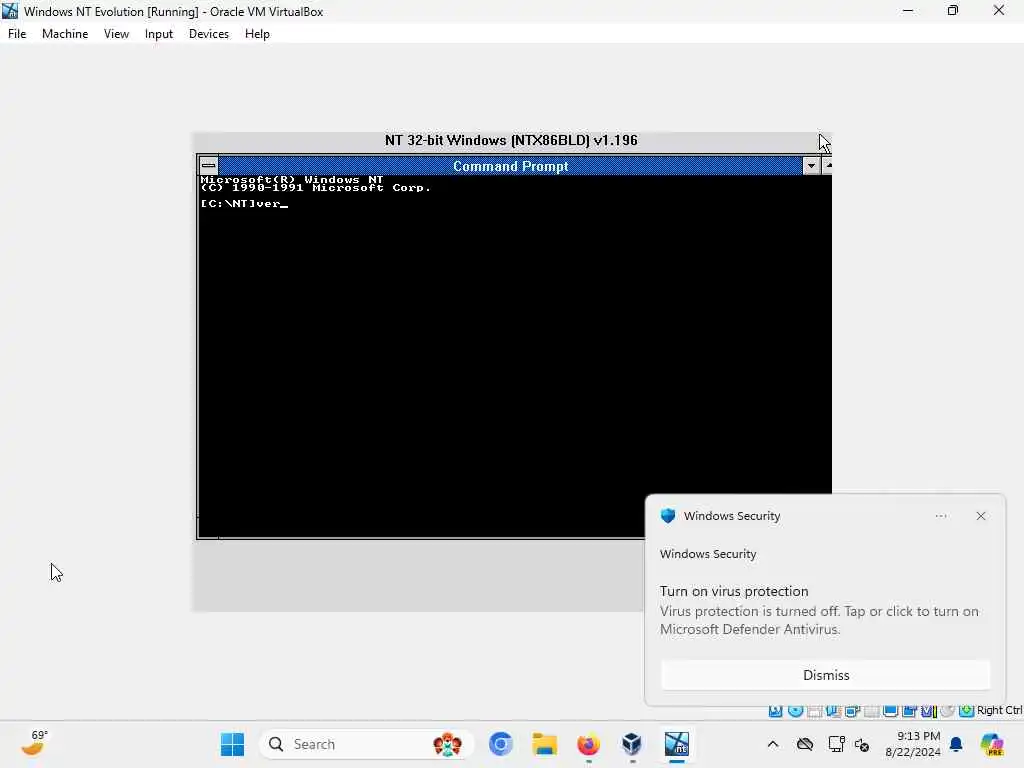Screen dimensions: 1024x768
Task: Open the Input menu
Action: pos(159,34)
